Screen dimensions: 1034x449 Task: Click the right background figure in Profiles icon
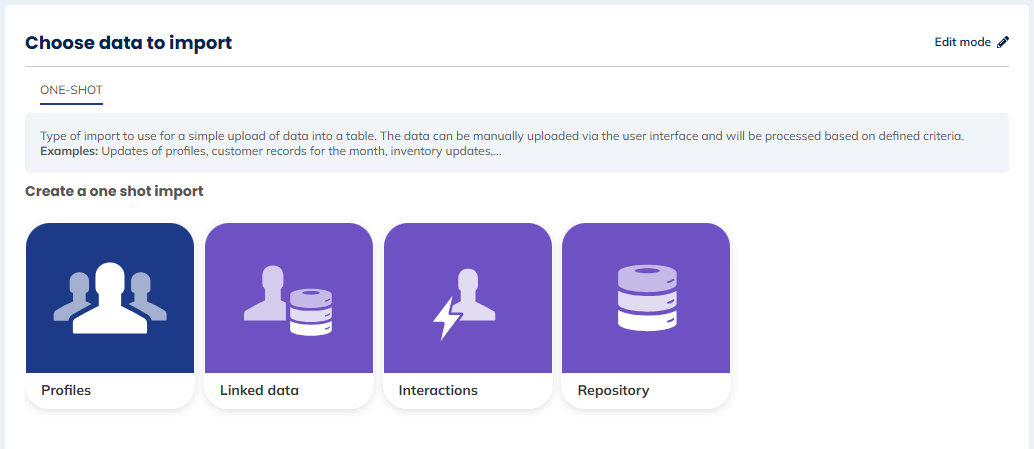(148, 296)
